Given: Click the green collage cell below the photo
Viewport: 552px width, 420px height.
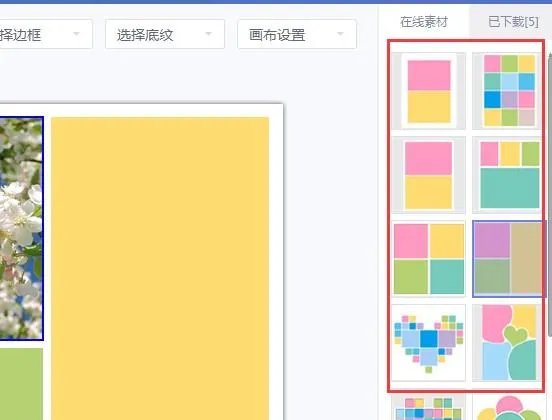Looking at the screenshot, I should point(21,384).
